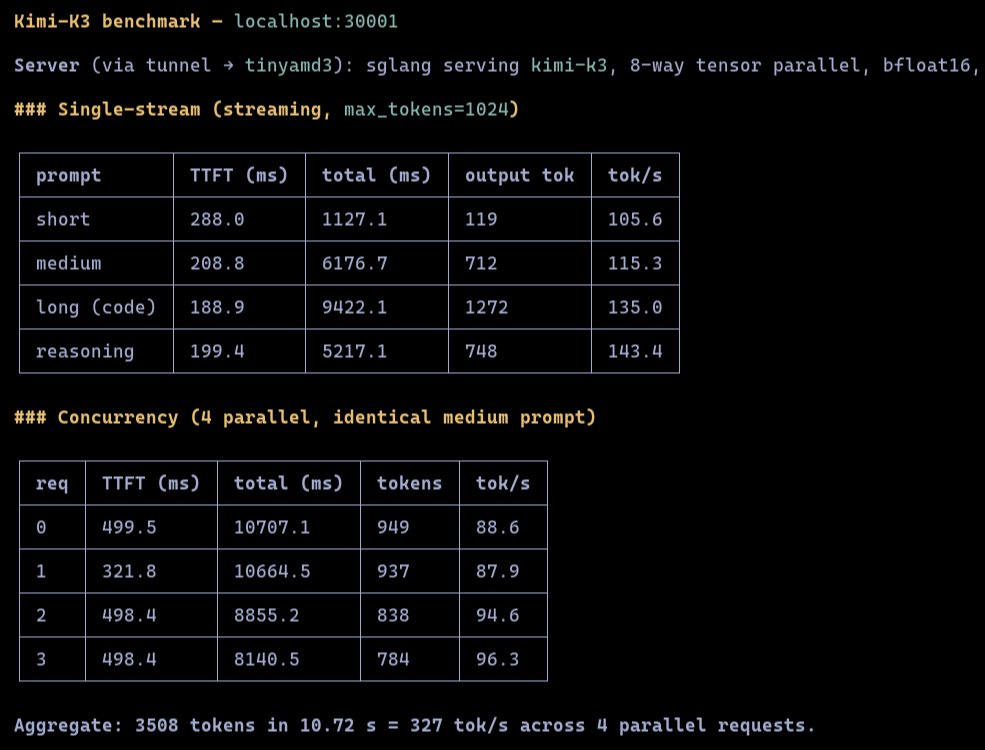The height and width of the screenshot is (750, 985).
Task: Click 'max_tokens=1024' in the heading
Action: click(426, 109)
